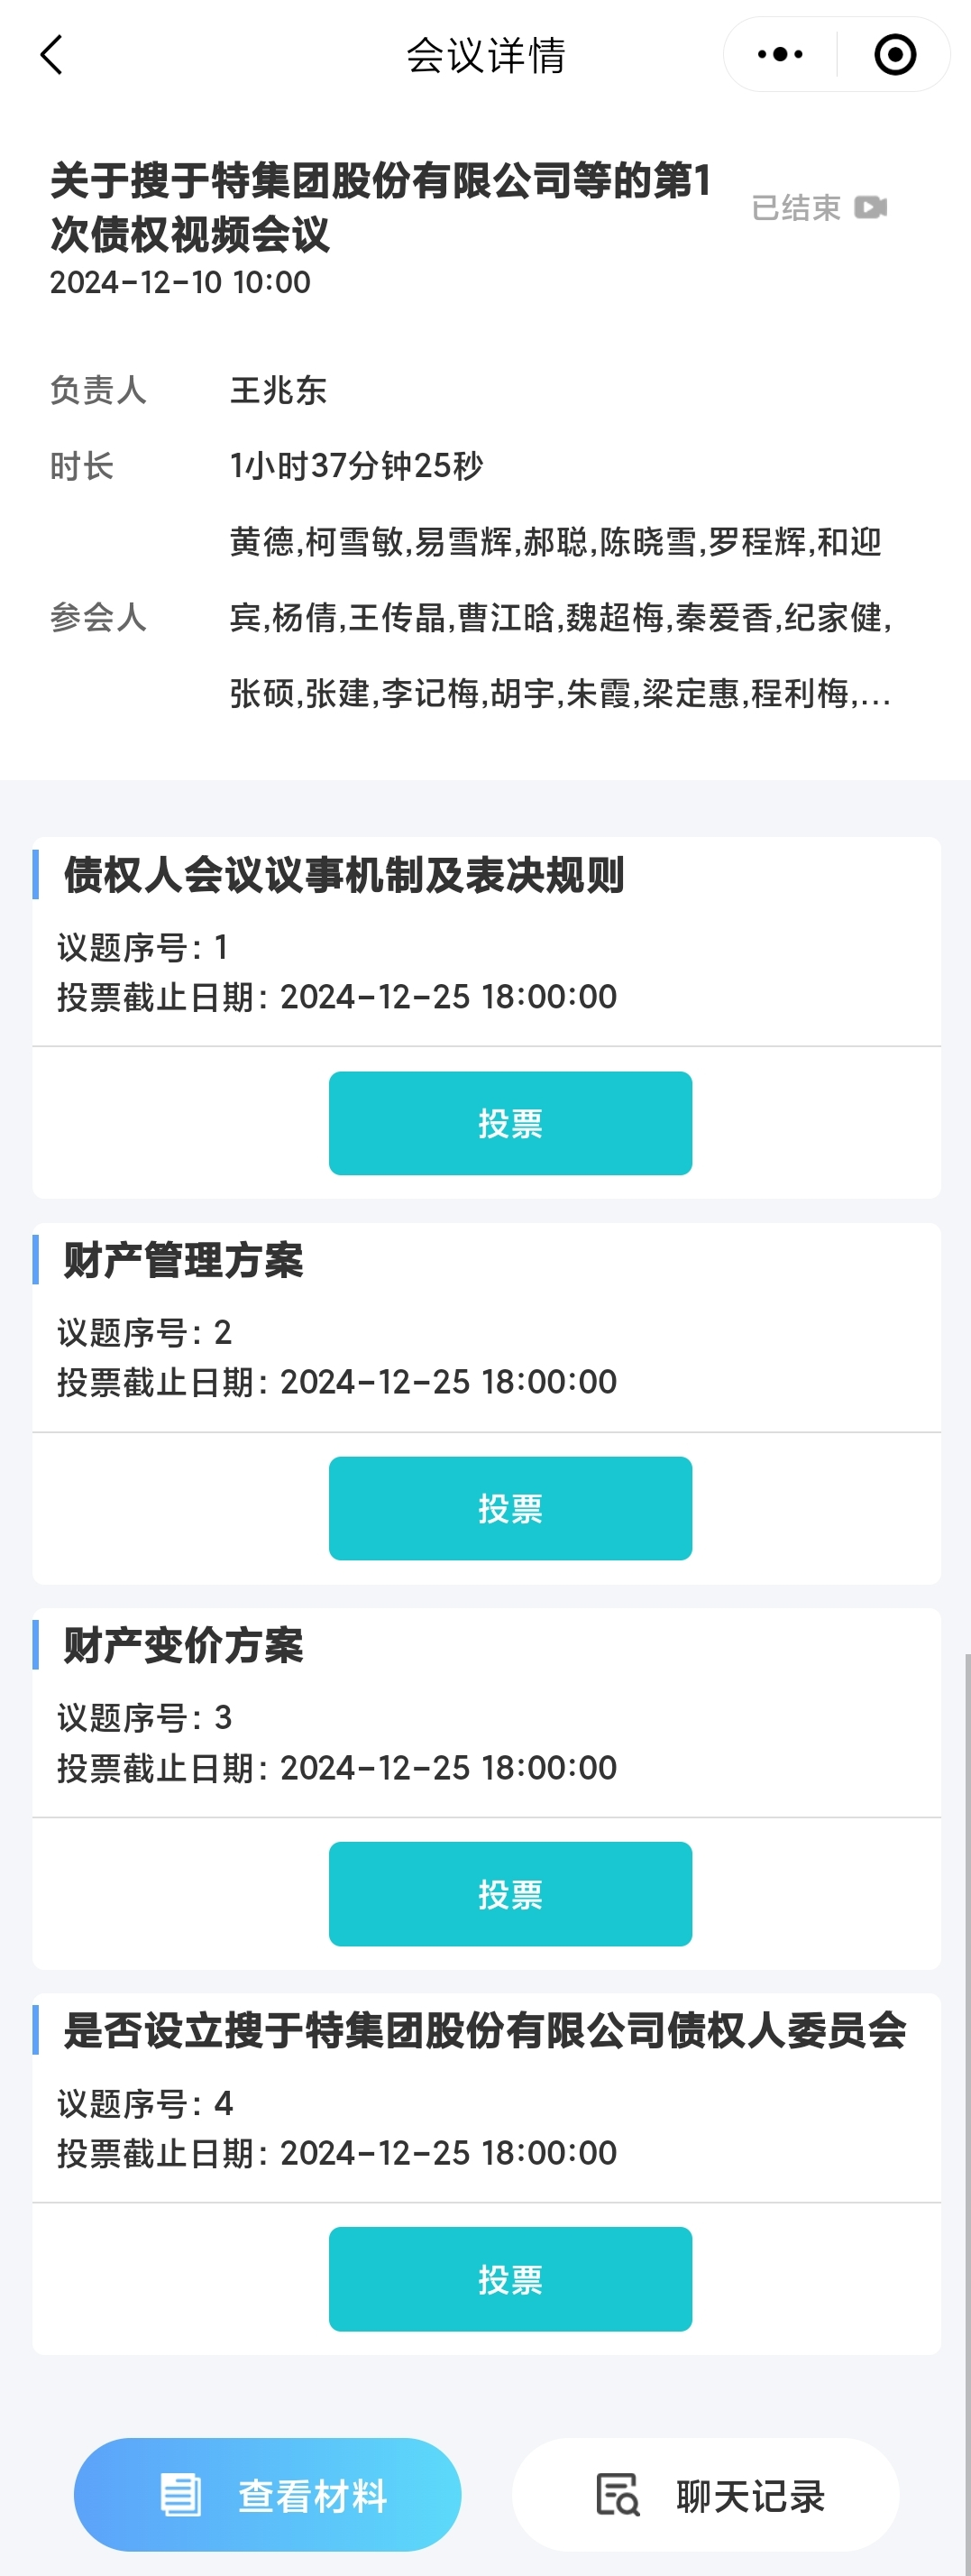The image size is (971, 2576).
Task: Tap the search-document icon in 聊天记录
Action: [x=617, y=2495]
